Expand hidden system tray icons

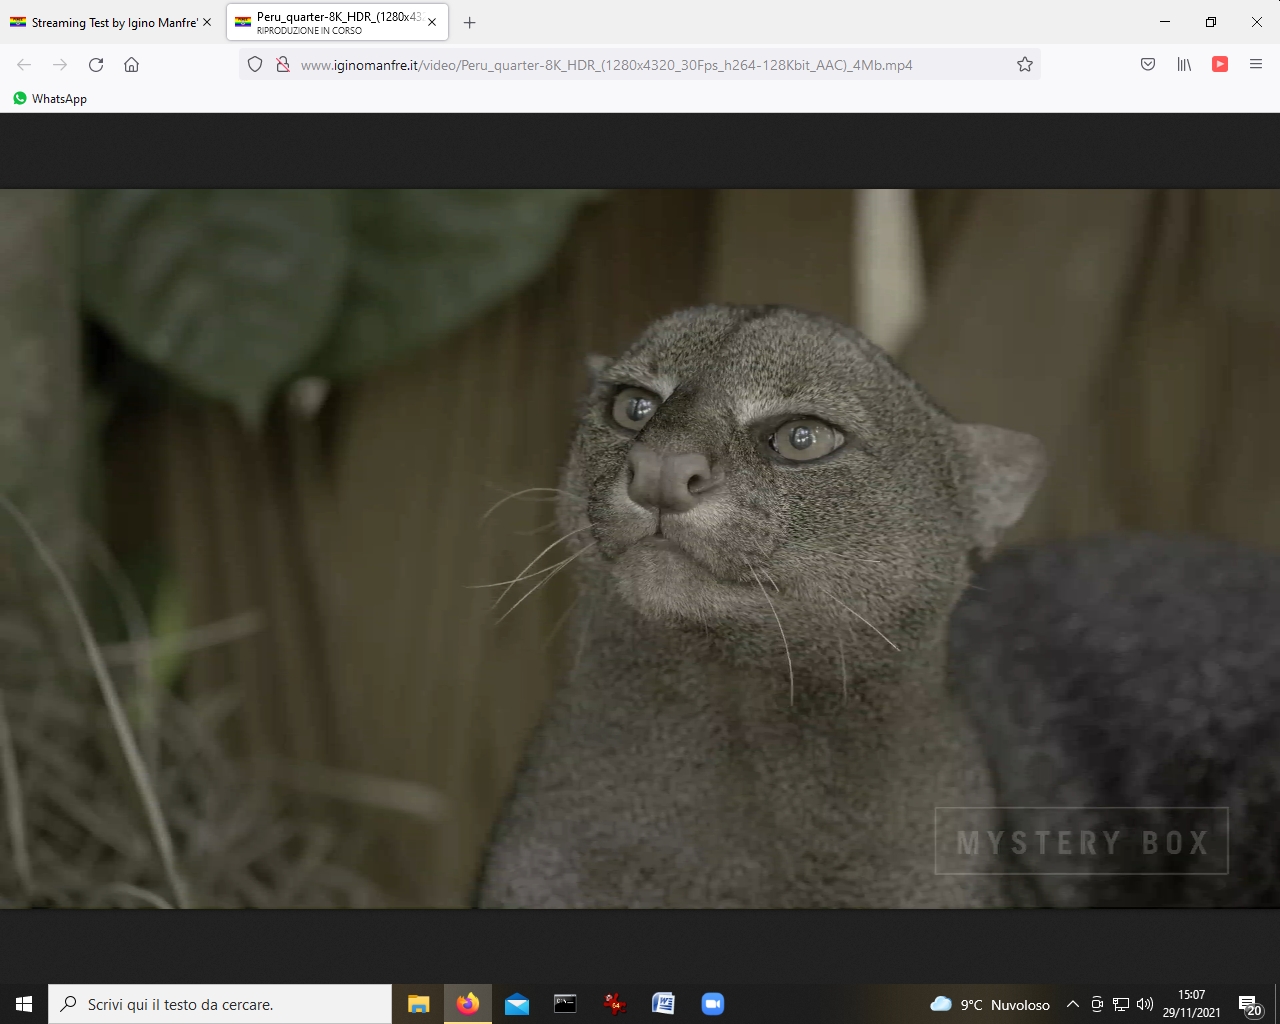[1073, 1004]
